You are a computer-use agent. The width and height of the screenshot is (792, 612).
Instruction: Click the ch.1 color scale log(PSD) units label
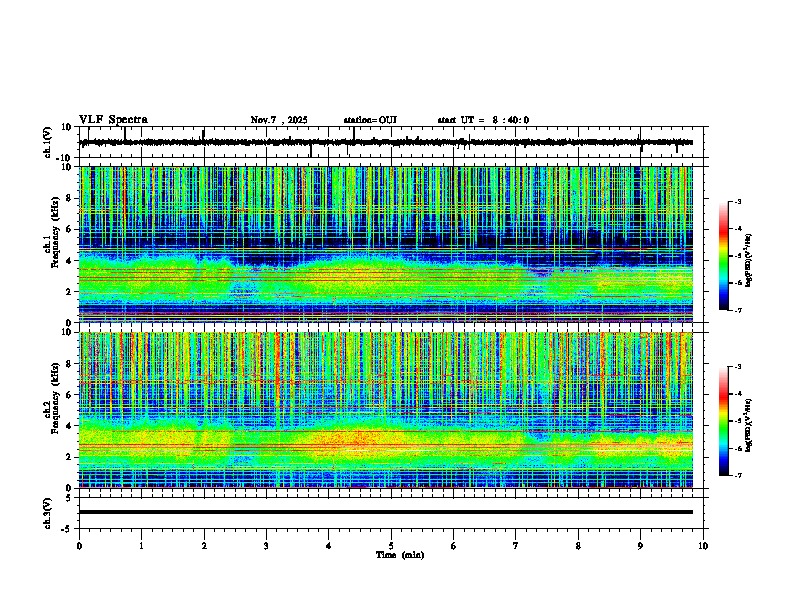[749, 260]
